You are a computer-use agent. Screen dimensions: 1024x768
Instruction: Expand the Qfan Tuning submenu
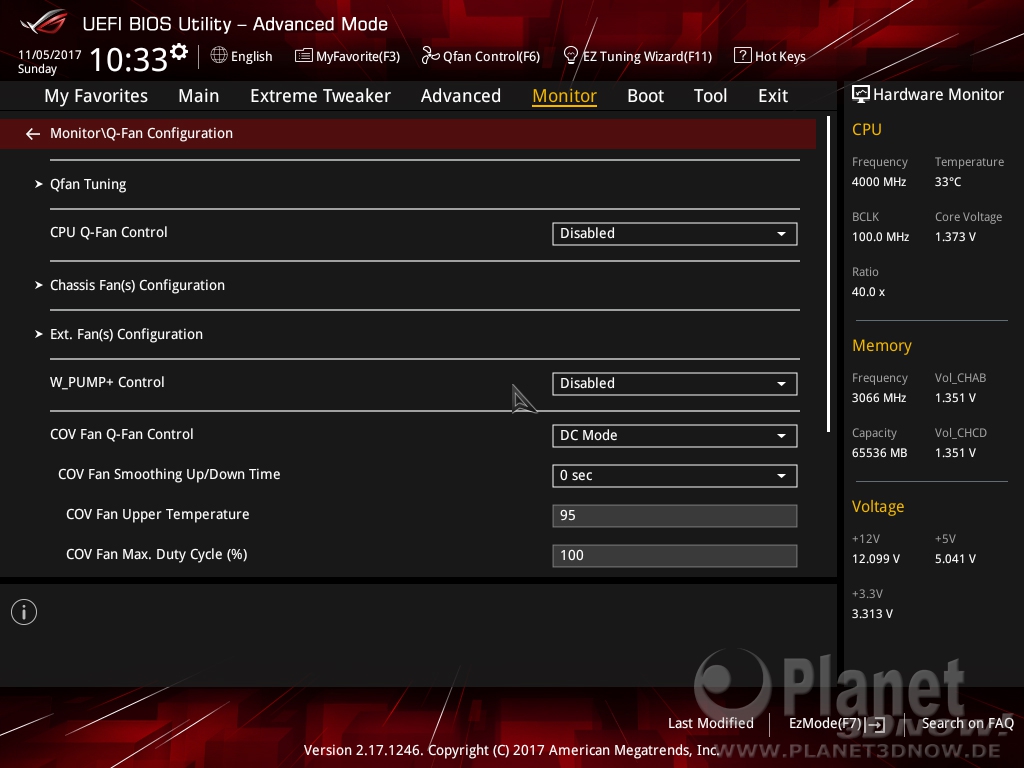[x=88, y=184]
